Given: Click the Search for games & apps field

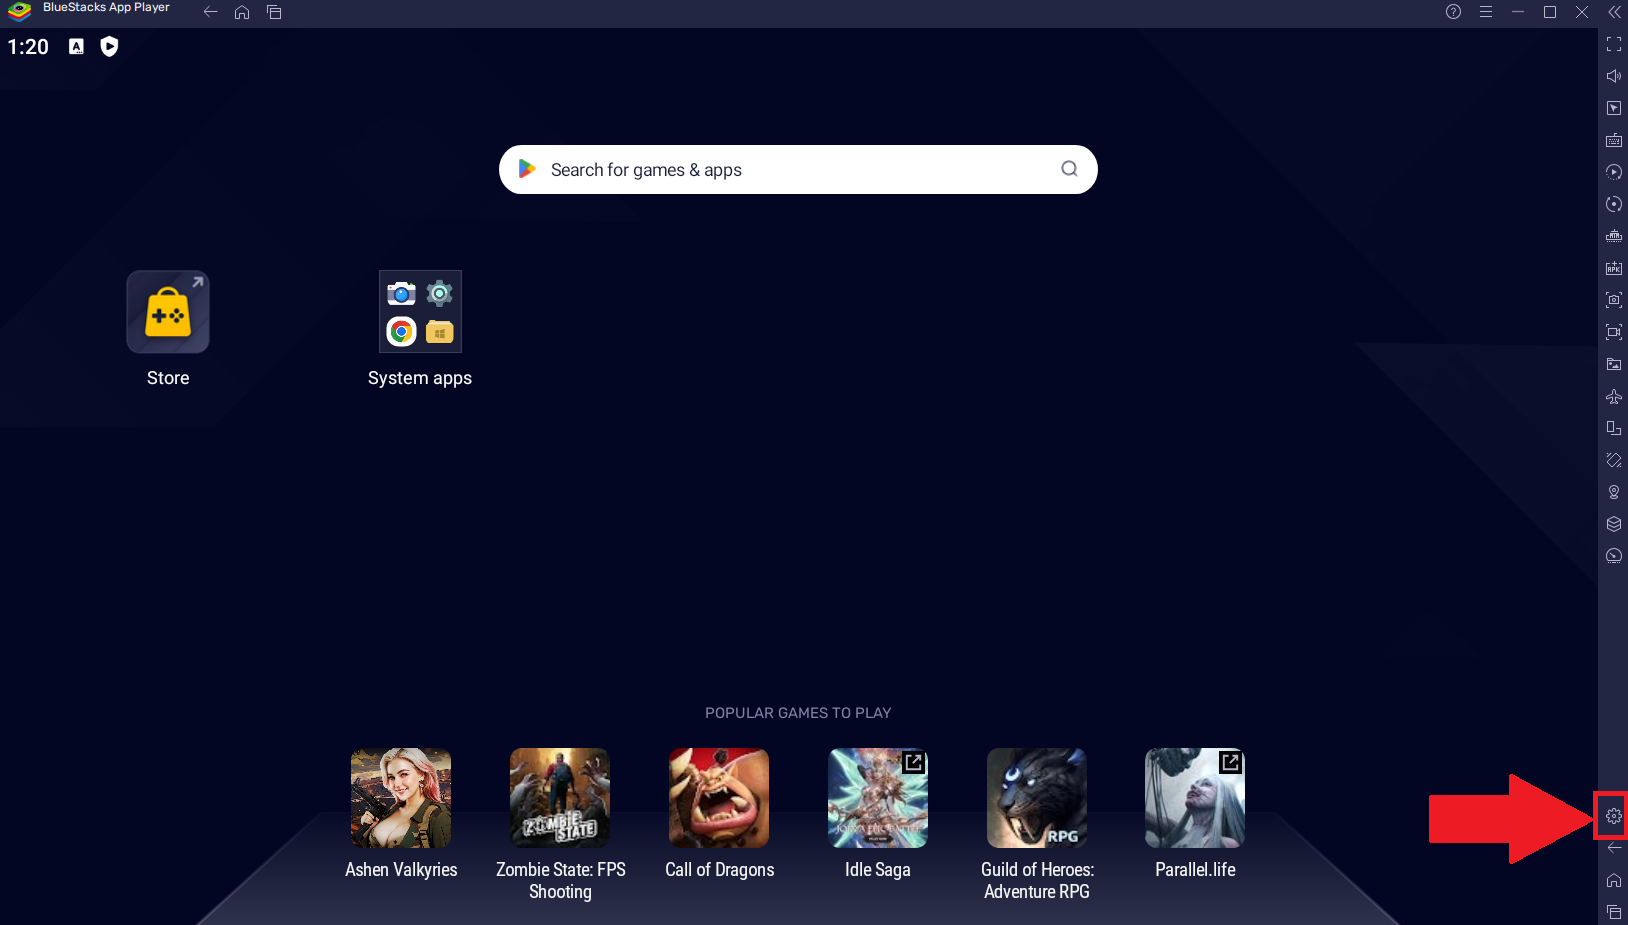Looking at the screenshot, I should [x=798, y=170].
